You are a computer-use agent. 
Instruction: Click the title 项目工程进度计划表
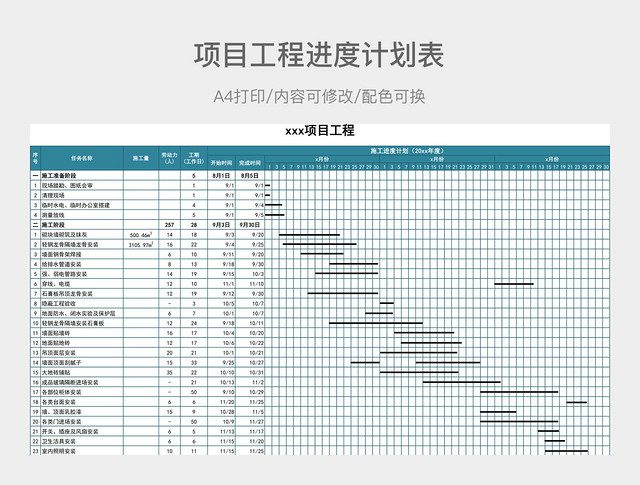coord(319,55)
